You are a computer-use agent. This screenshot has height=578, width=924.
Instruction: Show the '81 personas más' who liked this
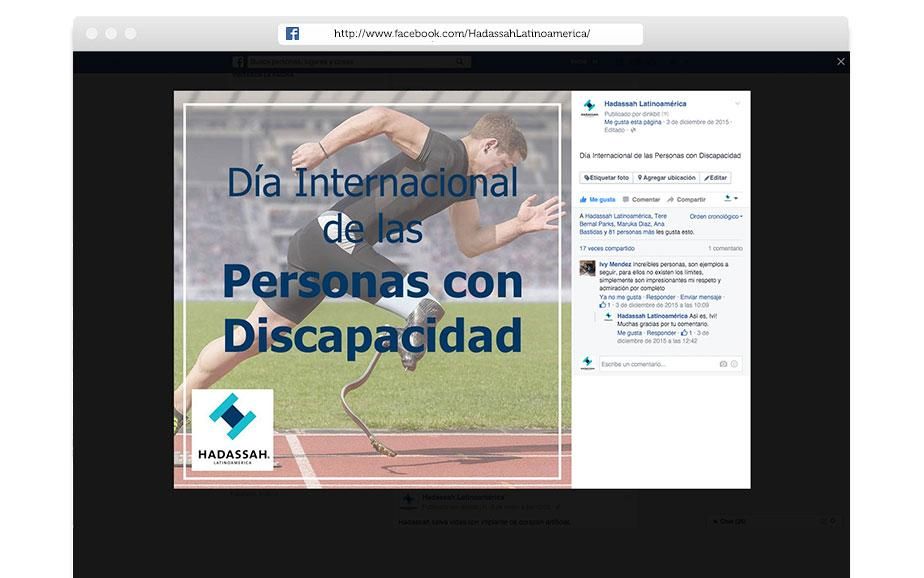(634, 232)
